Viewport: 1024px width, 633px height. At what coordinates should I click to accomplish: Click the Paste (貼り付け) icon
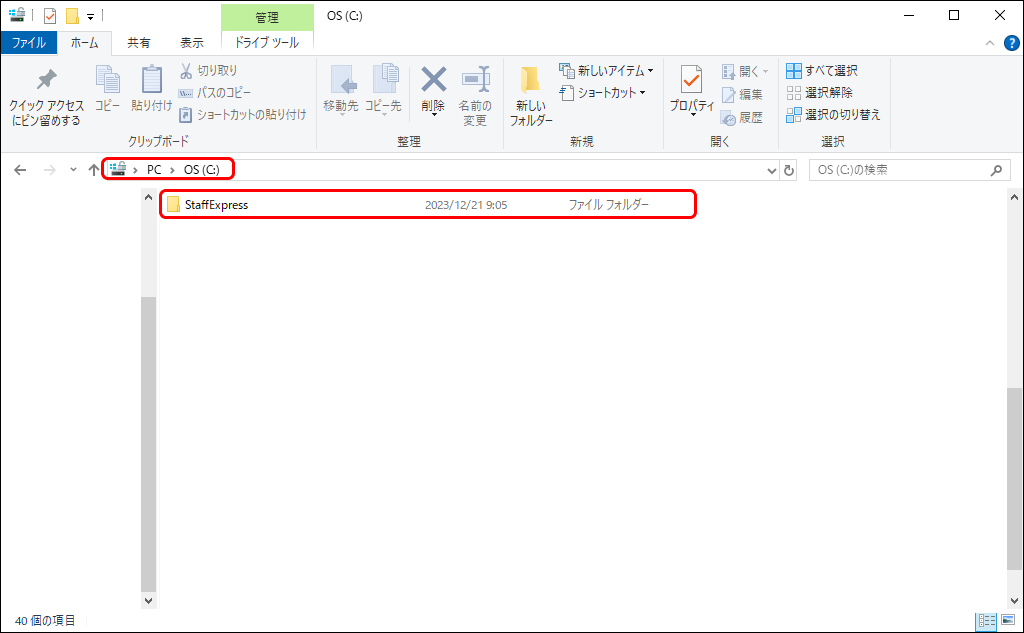point(152,80)
